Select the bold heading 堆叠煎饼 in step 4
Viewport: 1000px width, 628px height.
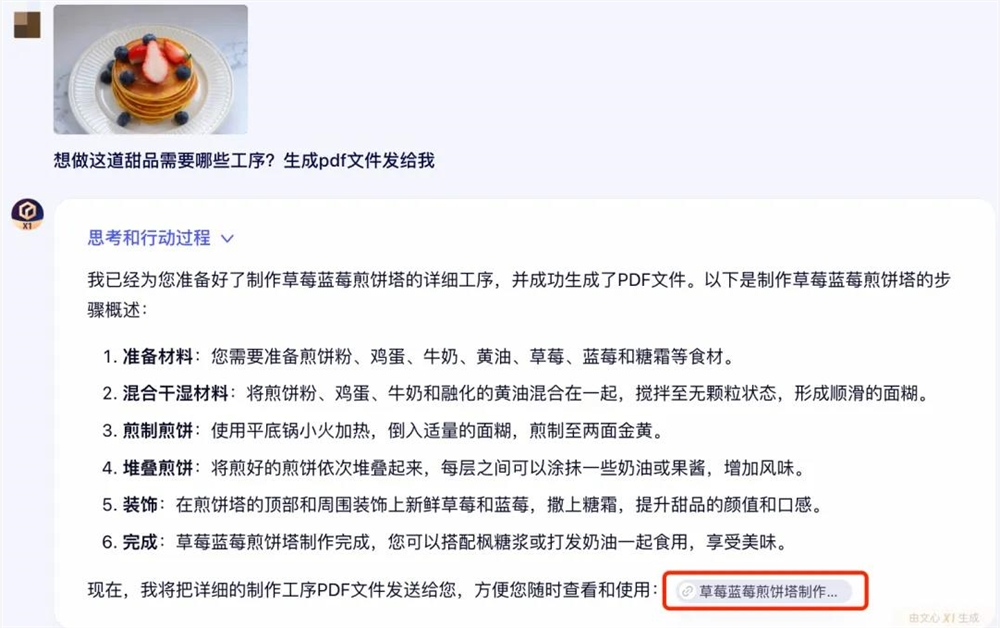tap(158, 468)
